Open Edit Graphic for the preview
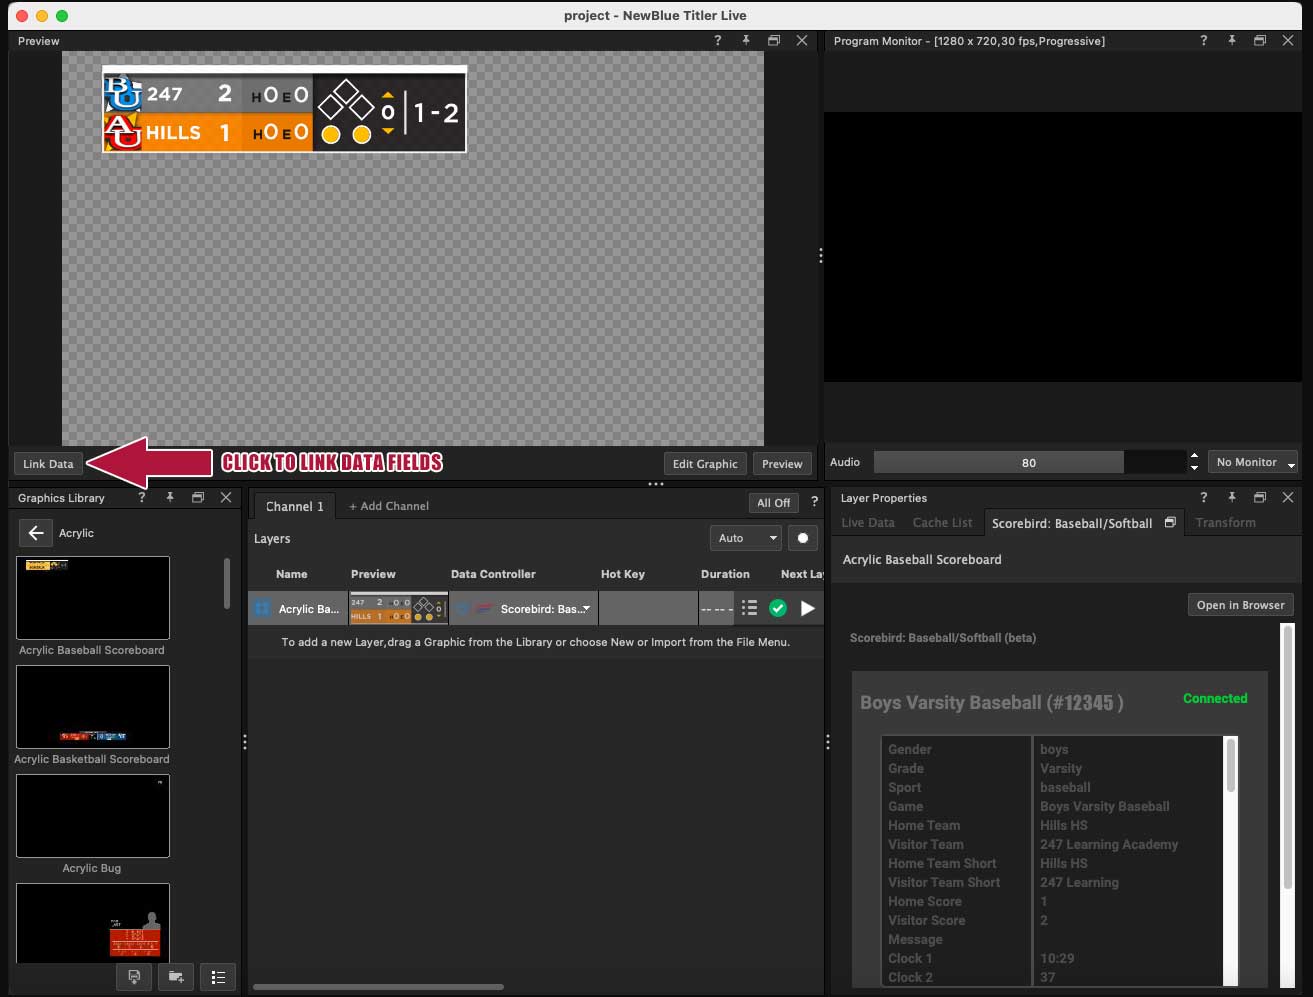1313x997 pixels. (705, 464)
